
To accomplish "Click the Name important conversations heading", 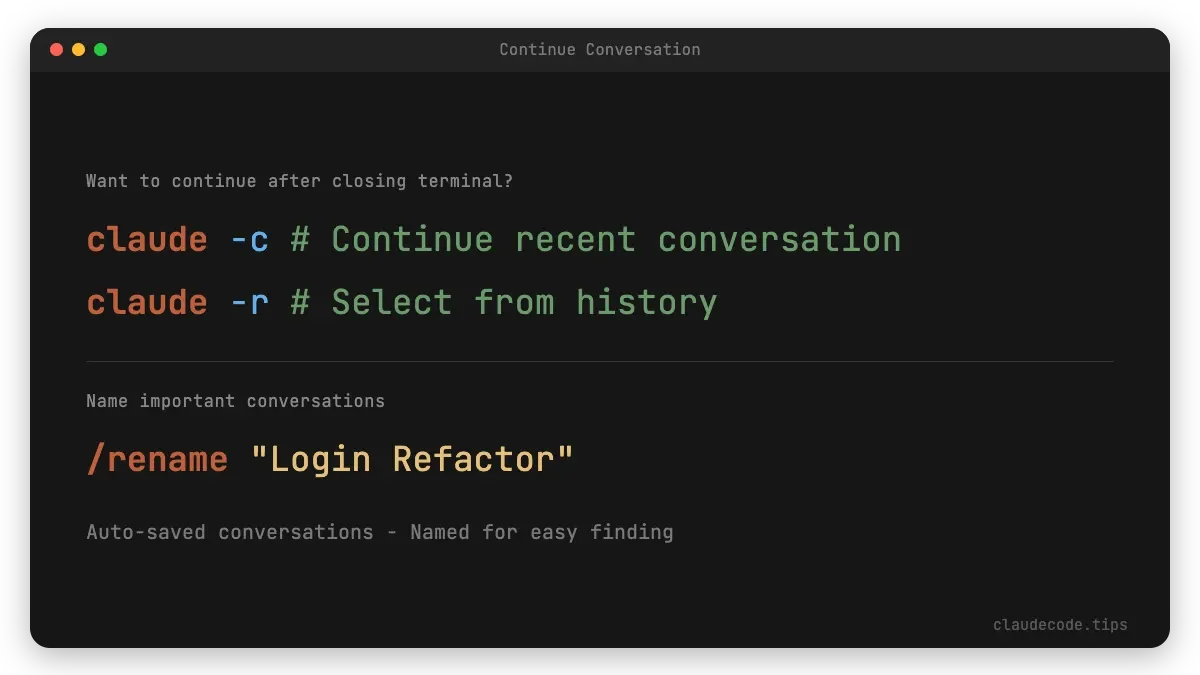I will (234, 400).
